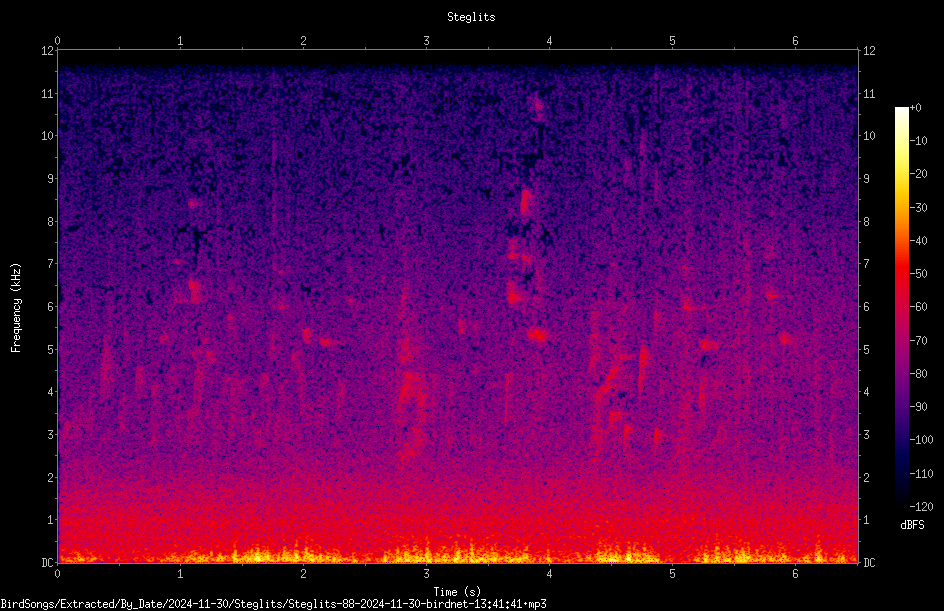Click the 1 kHz label on right axis
The height and width of the screenshot is (611, 944).
pos(866,520)
